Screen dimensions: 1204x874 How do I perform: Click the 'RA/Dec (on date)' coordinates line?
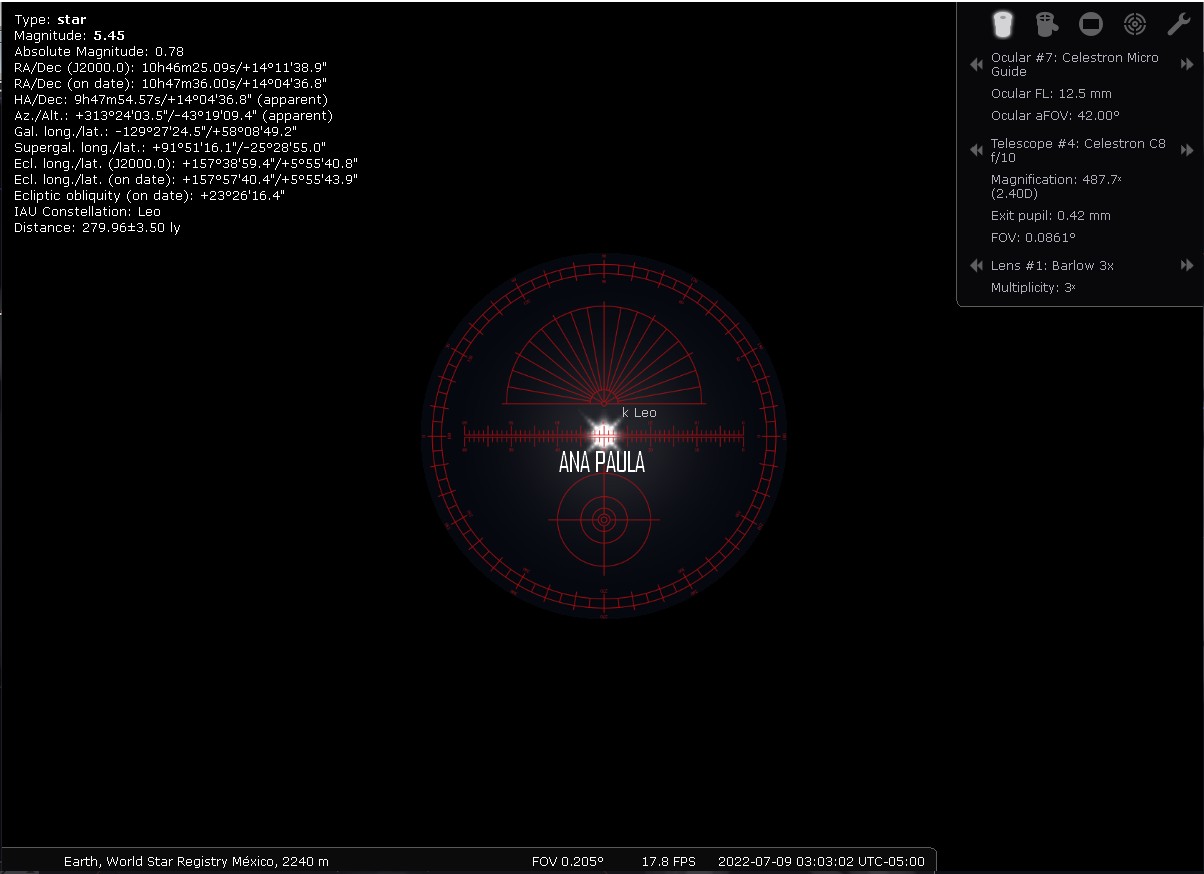point(171,84)
